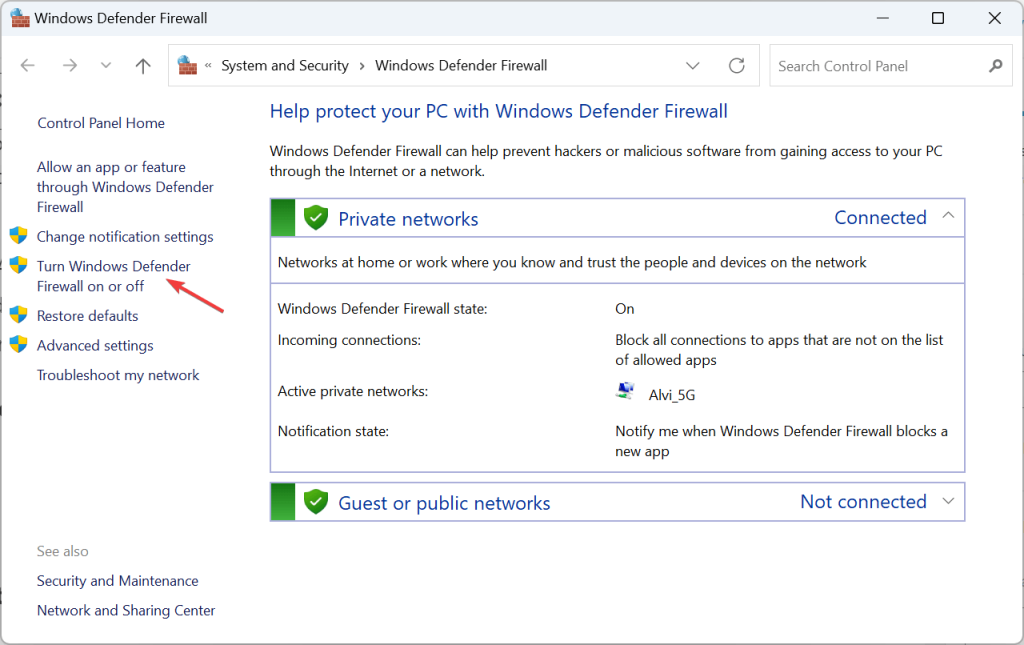
Task: Click the Search Control Panel field
Action: 875,66
